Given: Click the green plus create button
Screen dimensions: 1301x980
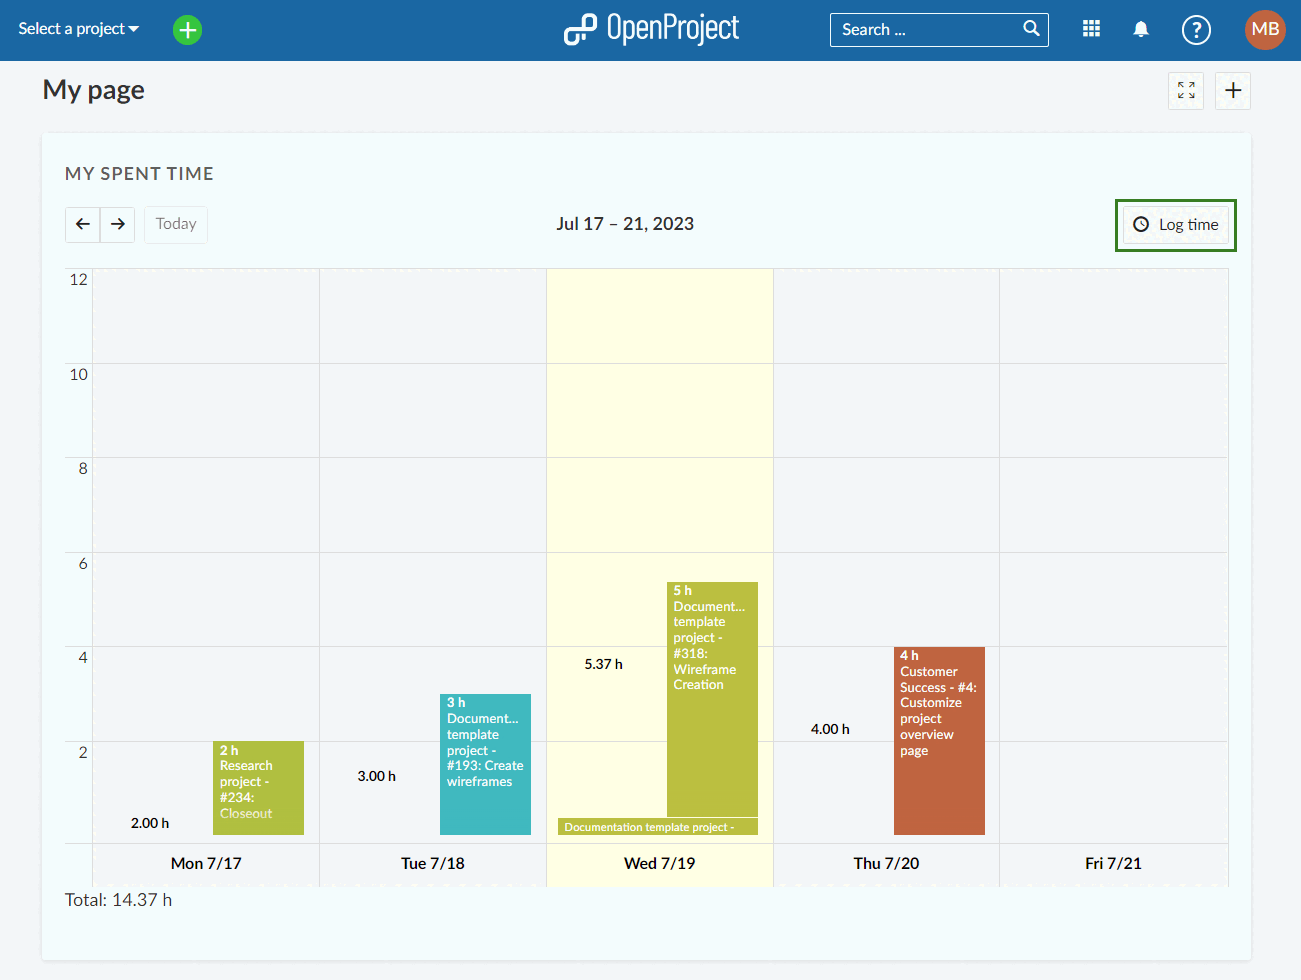Looking at the screenshot, I should point(187,30).
